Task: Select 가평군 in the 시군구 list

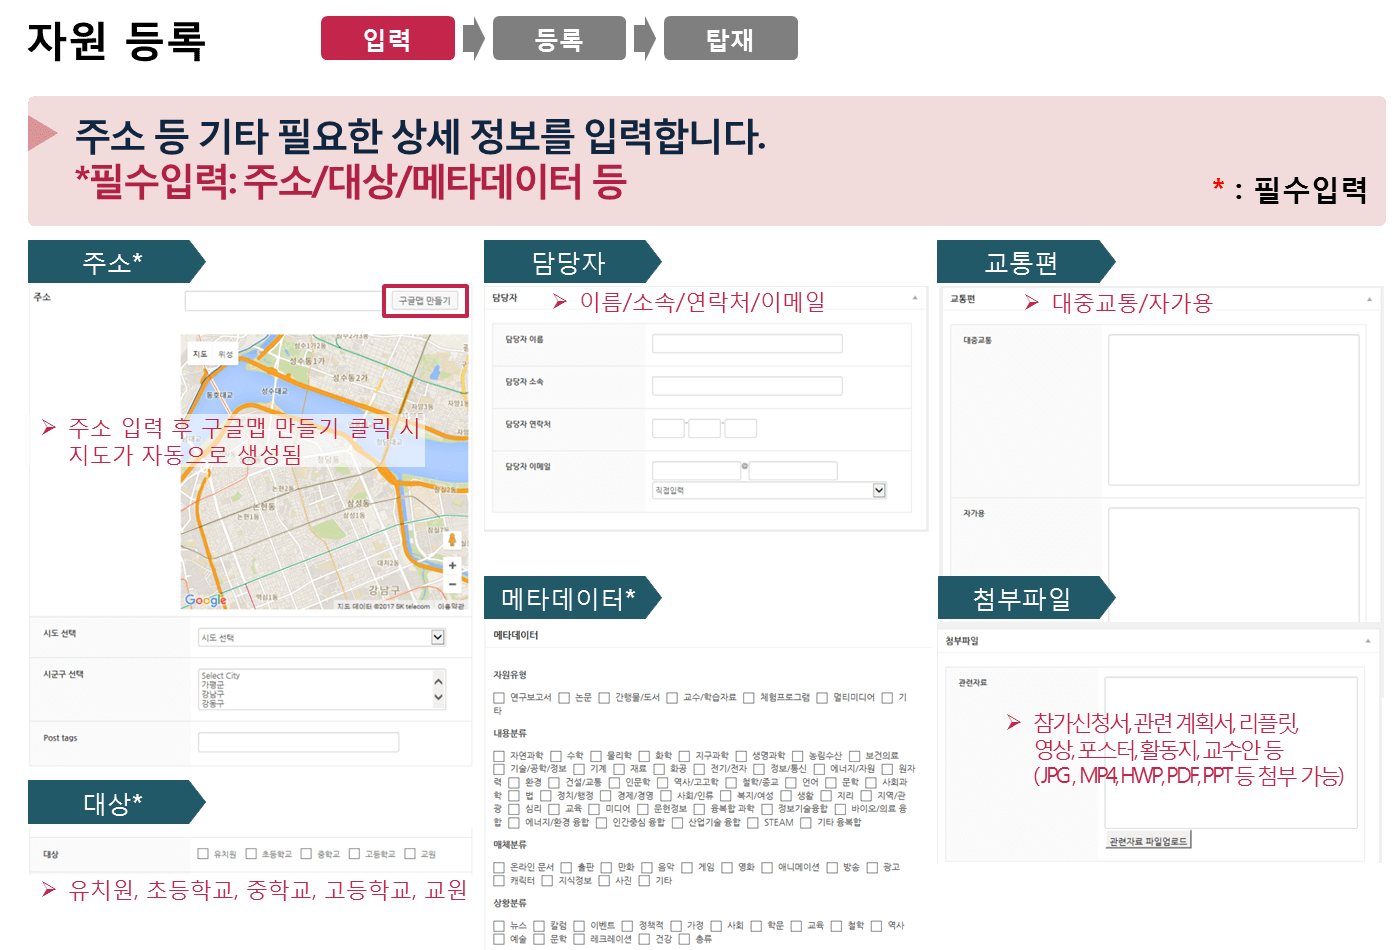Action: [212, 685]
